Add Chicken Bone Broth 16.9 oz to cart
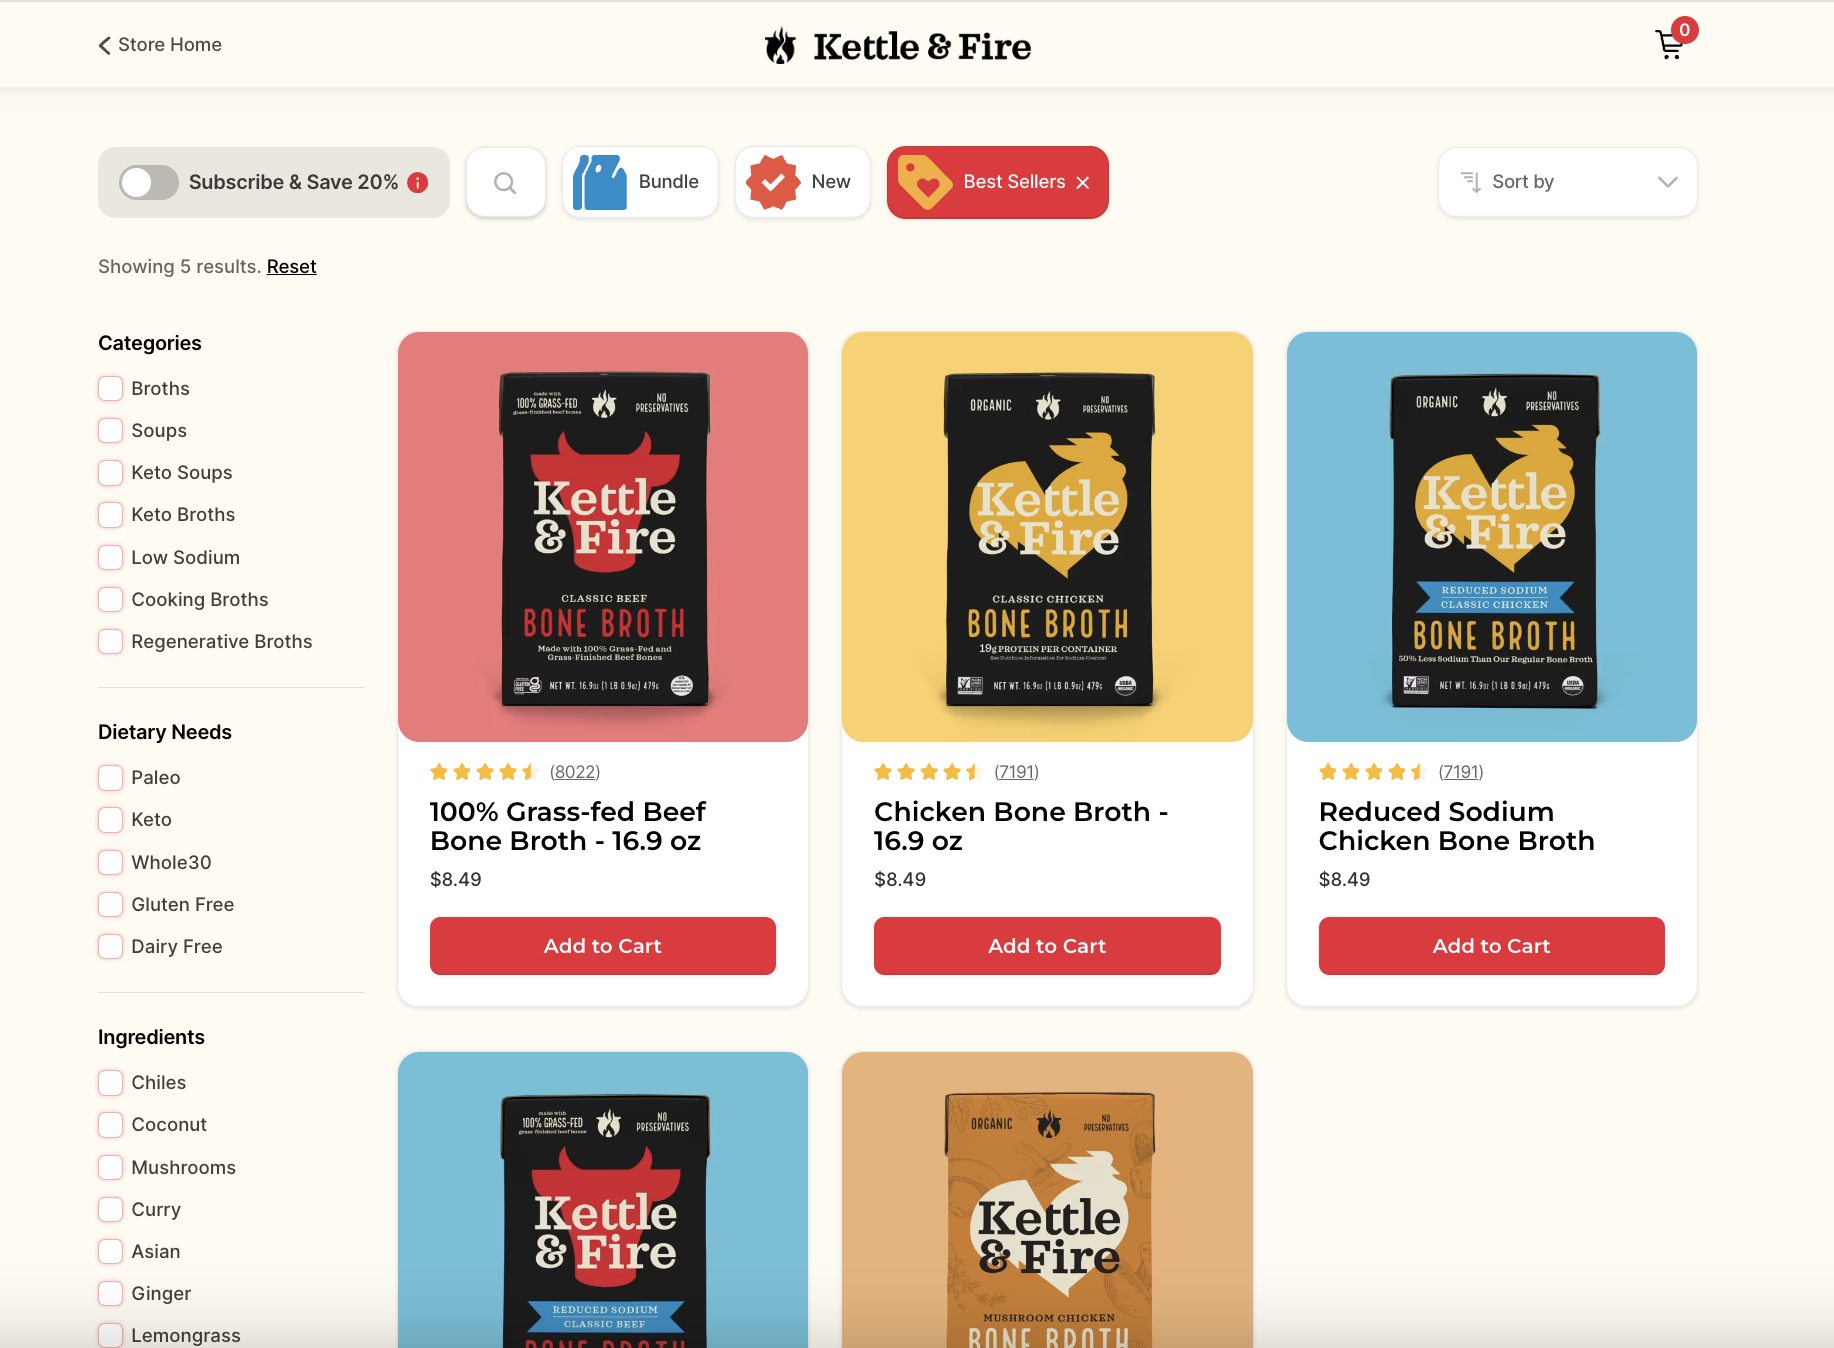 point(1047,946)
